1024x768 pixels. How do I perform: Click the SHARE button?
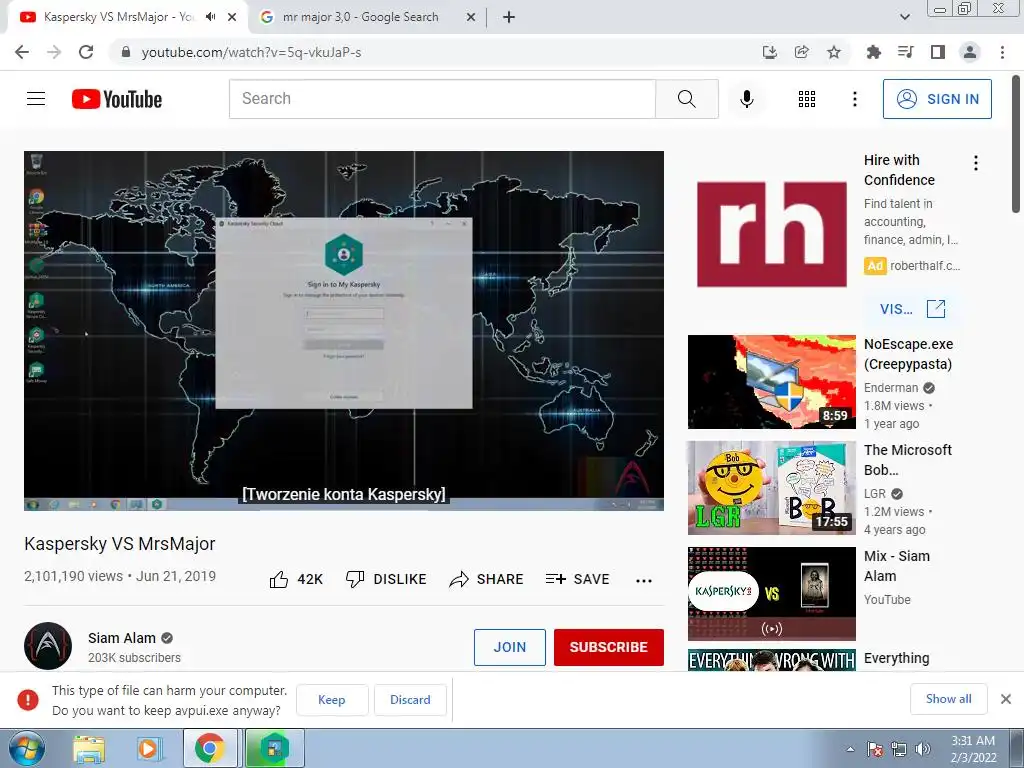(x=487, y=579)
